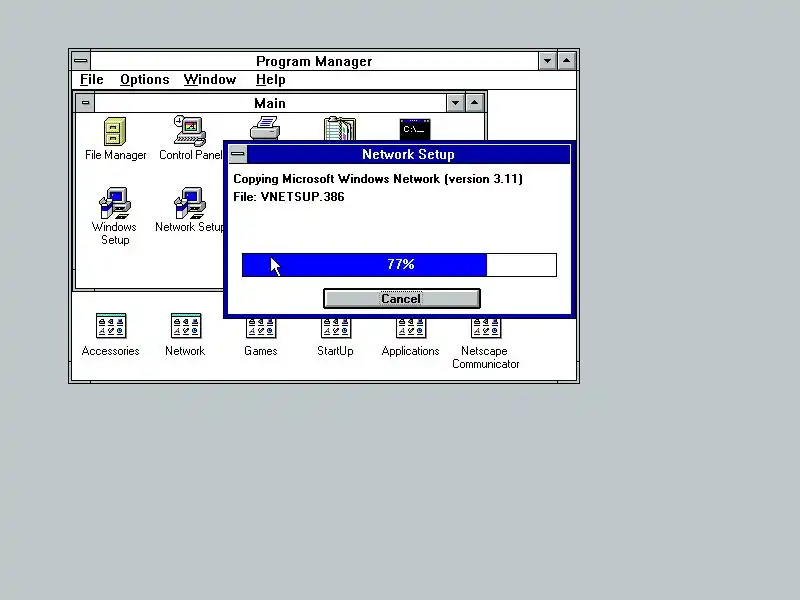Cancel the Network Setup file copy

pos(402,298)
